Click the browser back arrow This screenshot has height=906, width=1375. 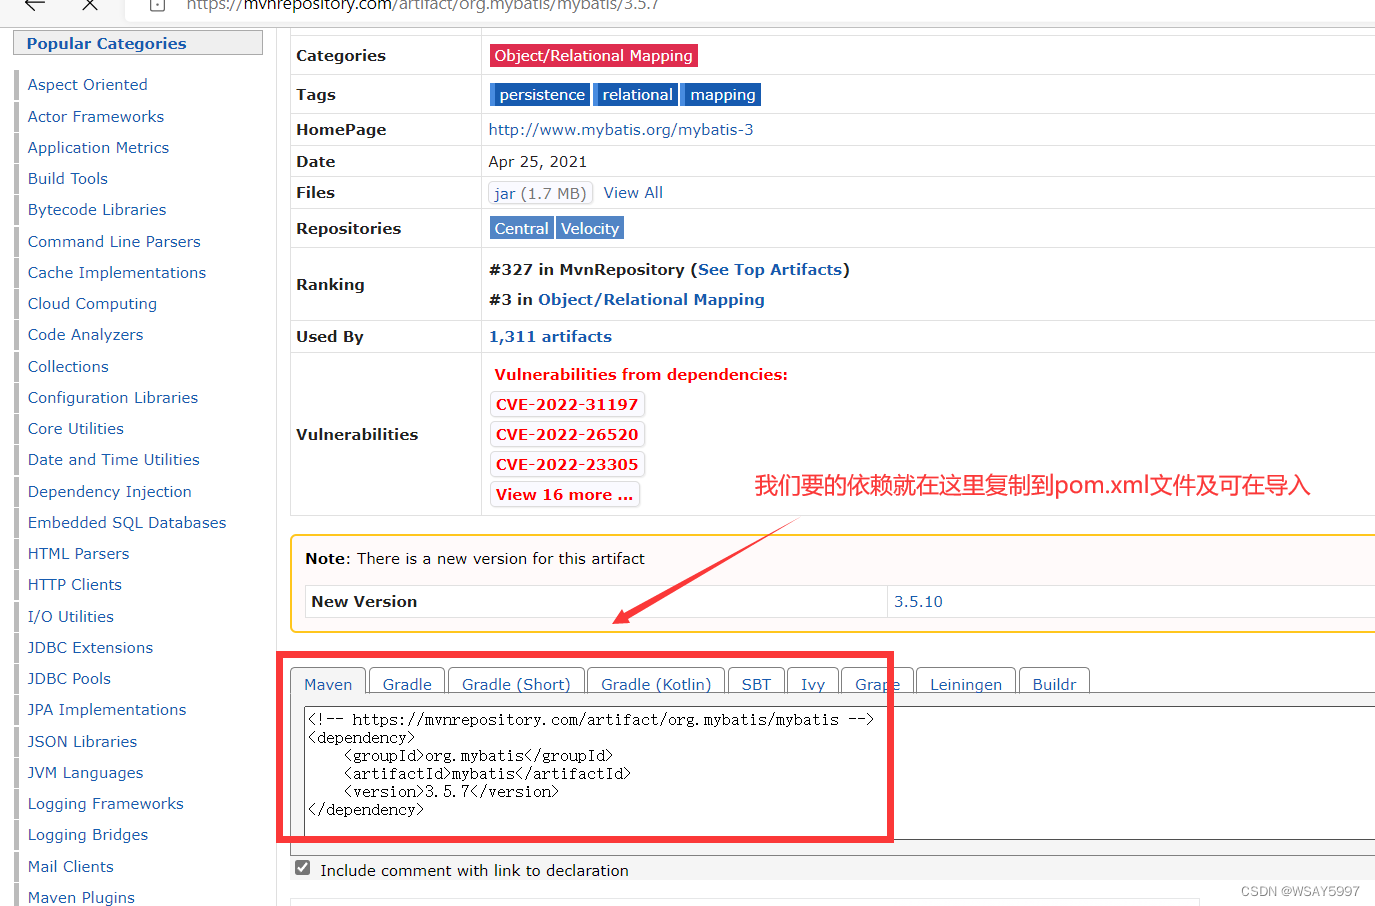[x=35, y=4]
